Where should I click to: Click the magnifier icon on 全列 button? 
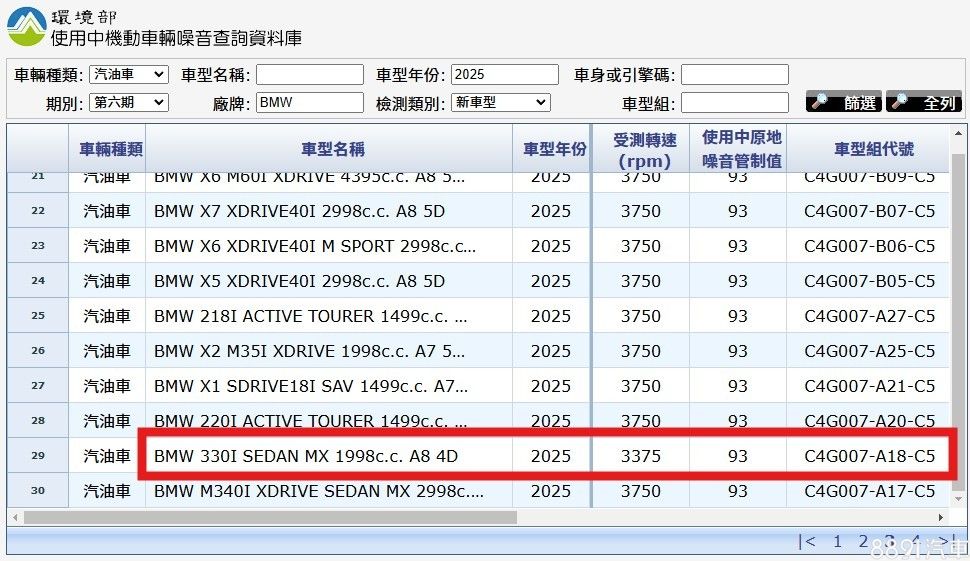coord(899,102)
